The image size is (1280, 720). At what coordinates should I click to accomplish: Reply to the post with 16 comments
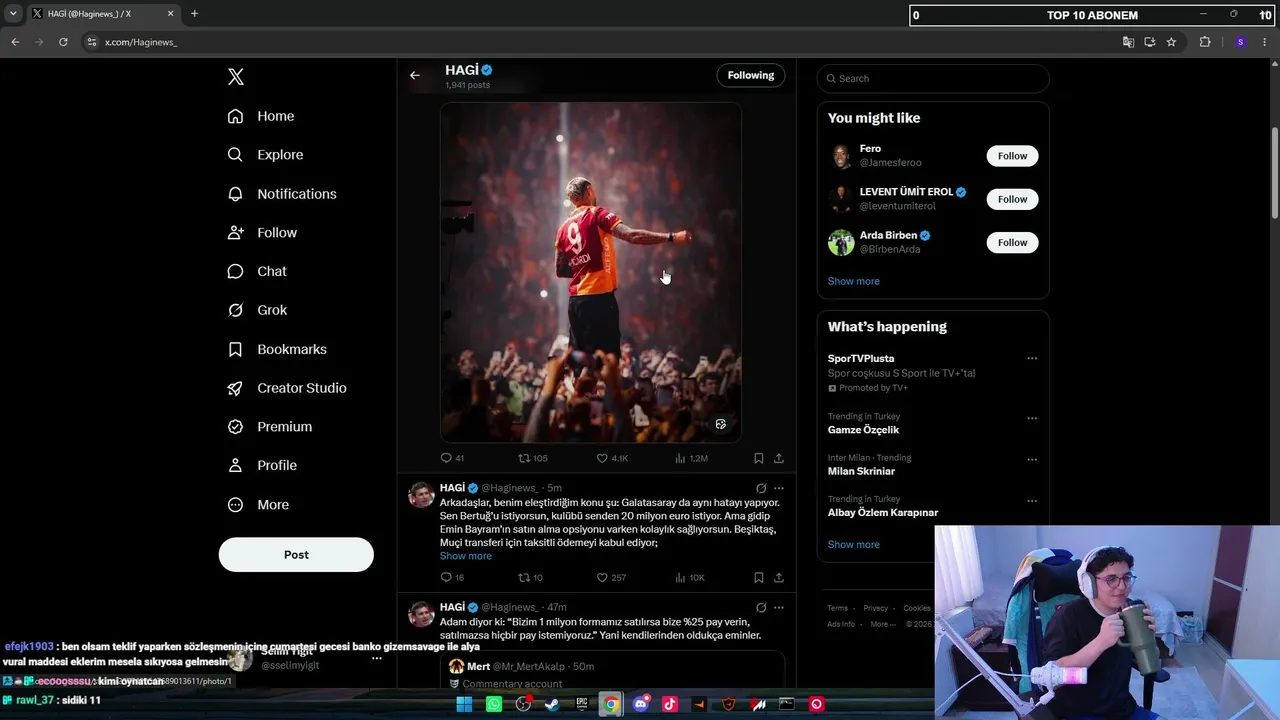tap(452, 577)
